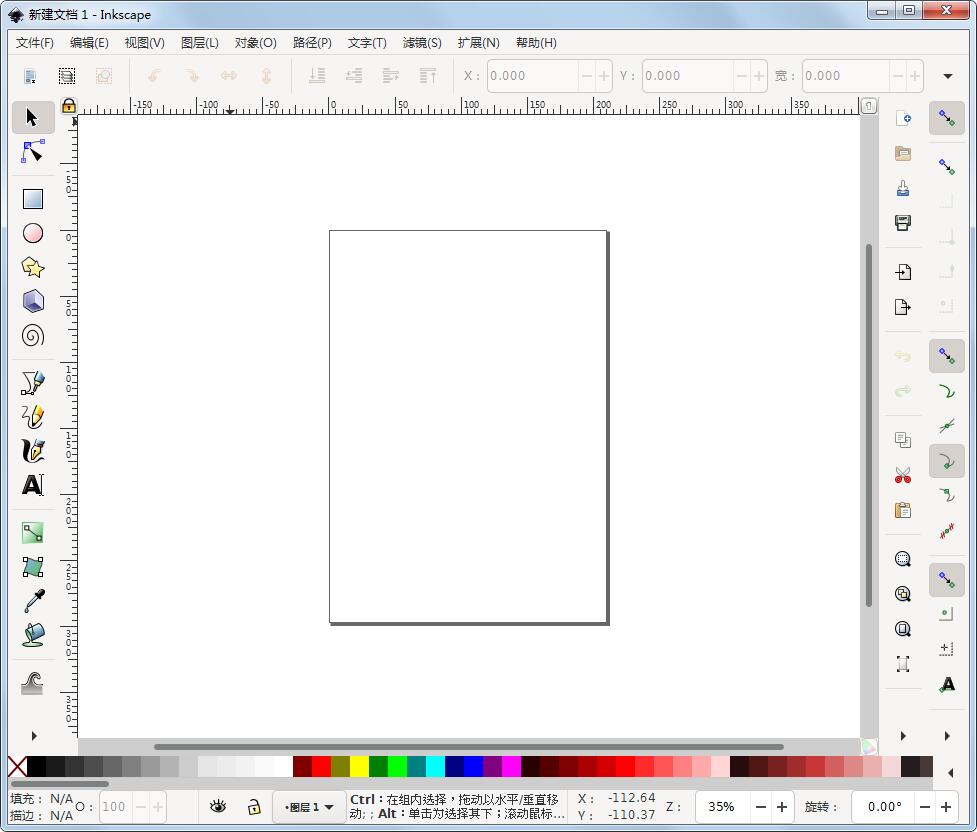Select the Text tool
The image size is (977, 832).
32,484
